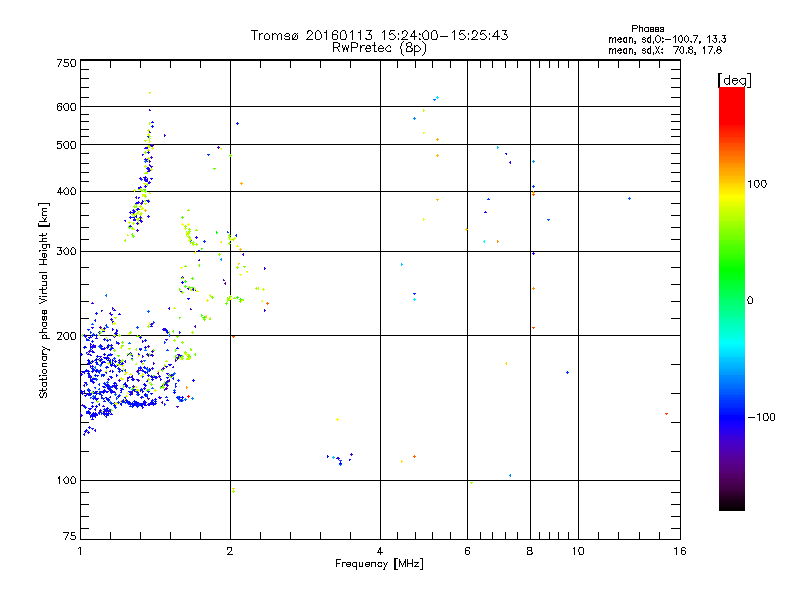Click the '0' colorbar tick label
The image size is (800, 600).
pyautogui.click(x=749, y=301)
